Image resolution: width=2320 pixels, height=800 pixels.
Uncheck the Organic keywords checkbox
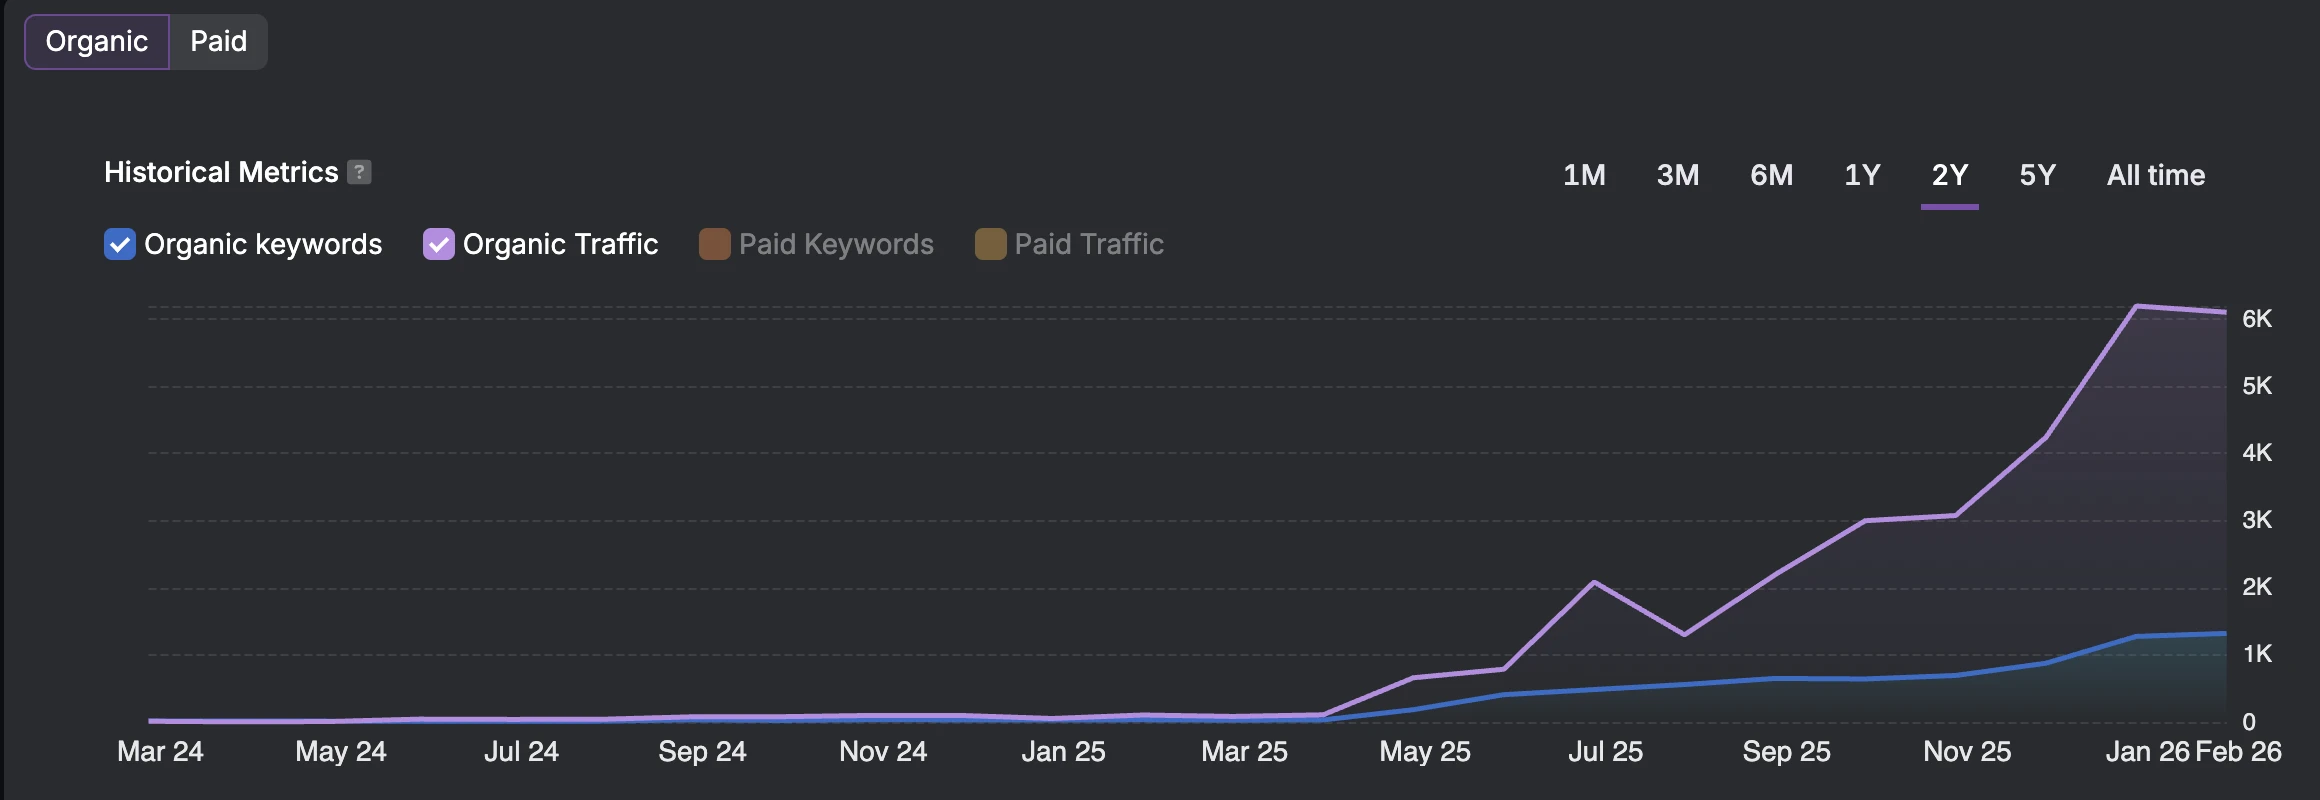[x=120, y=244]
